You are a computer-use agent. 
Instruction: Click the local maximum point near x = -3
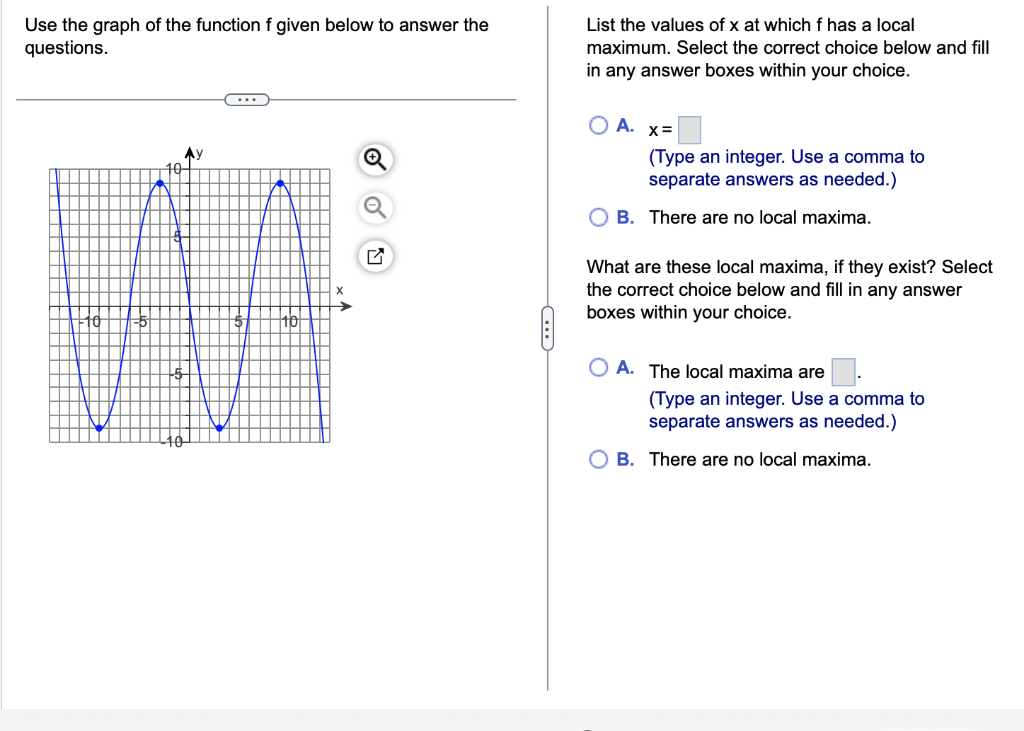pos(159,182)
